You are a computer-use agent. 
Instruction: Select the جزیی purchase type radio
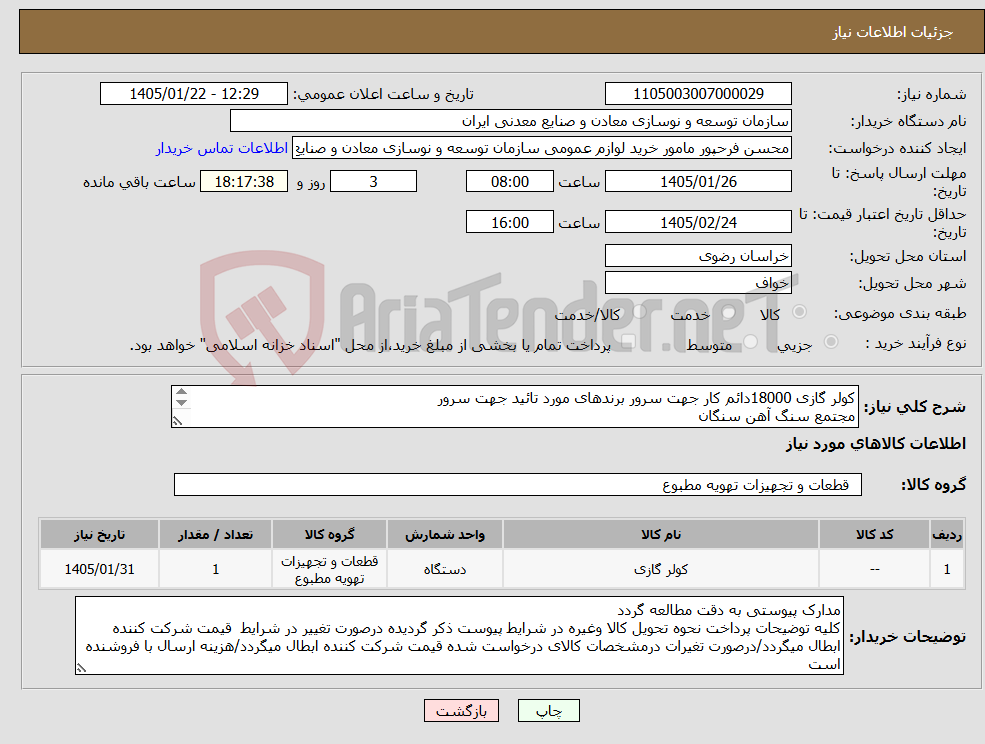pos(830,342)
